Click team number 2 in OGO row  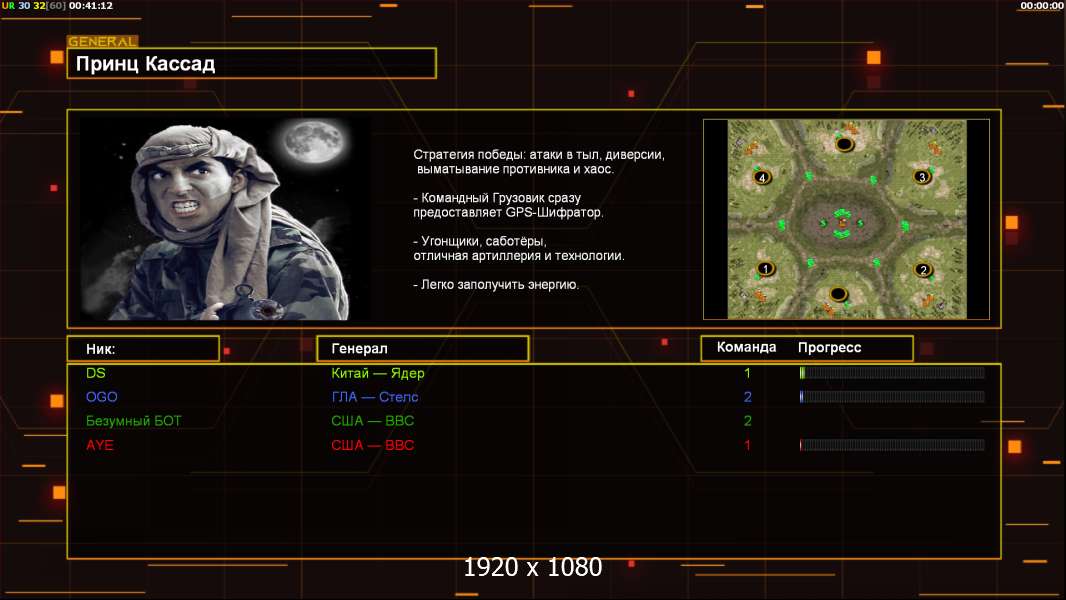point(747,397)
